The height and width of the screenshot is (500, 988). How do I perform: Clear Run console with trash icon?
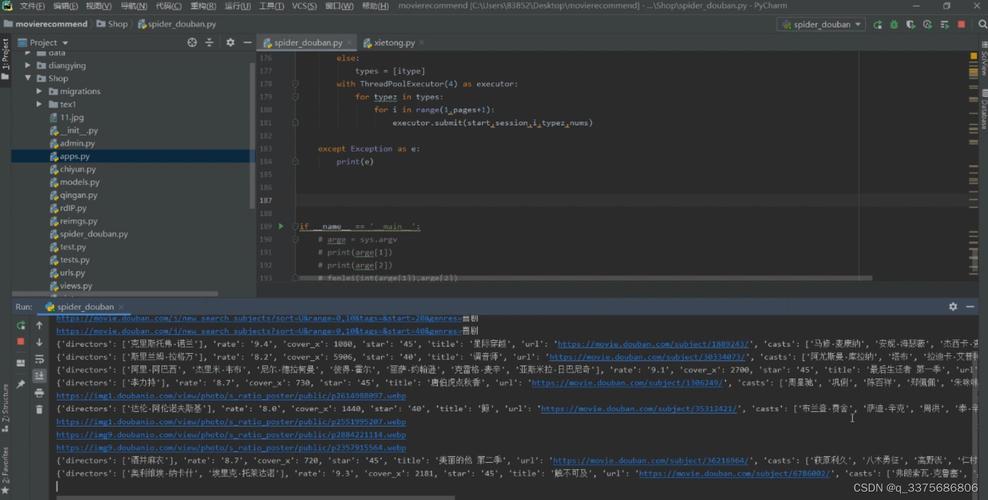tap(39, 409)
